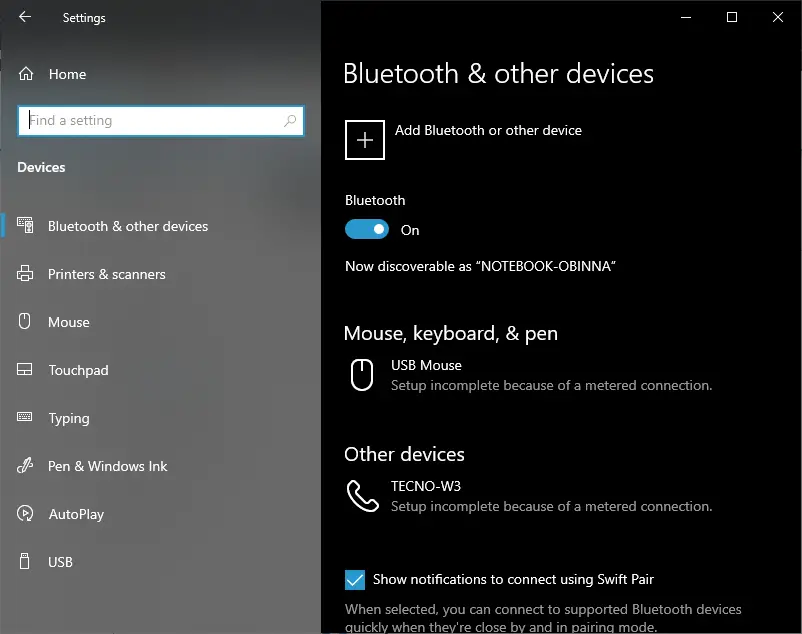The width and height of the screenshot is (802, 634).
Task: Click the plus icon to add device
Action: (365, 140)
